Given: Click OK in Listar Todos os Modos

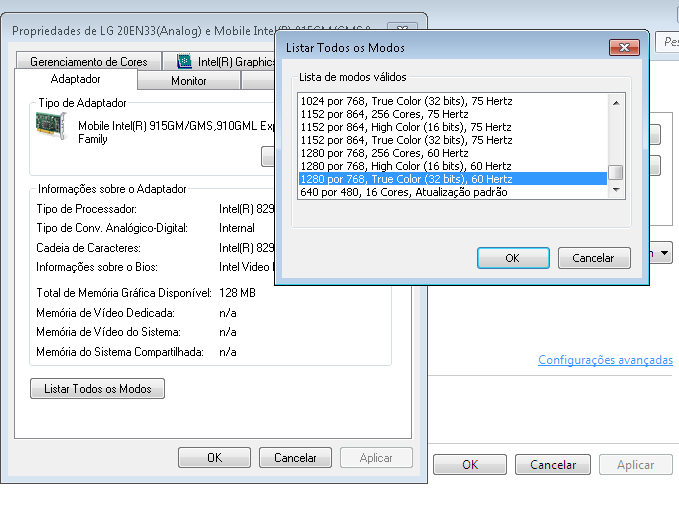Looking at the screenshot, I should tap(513, 258).
